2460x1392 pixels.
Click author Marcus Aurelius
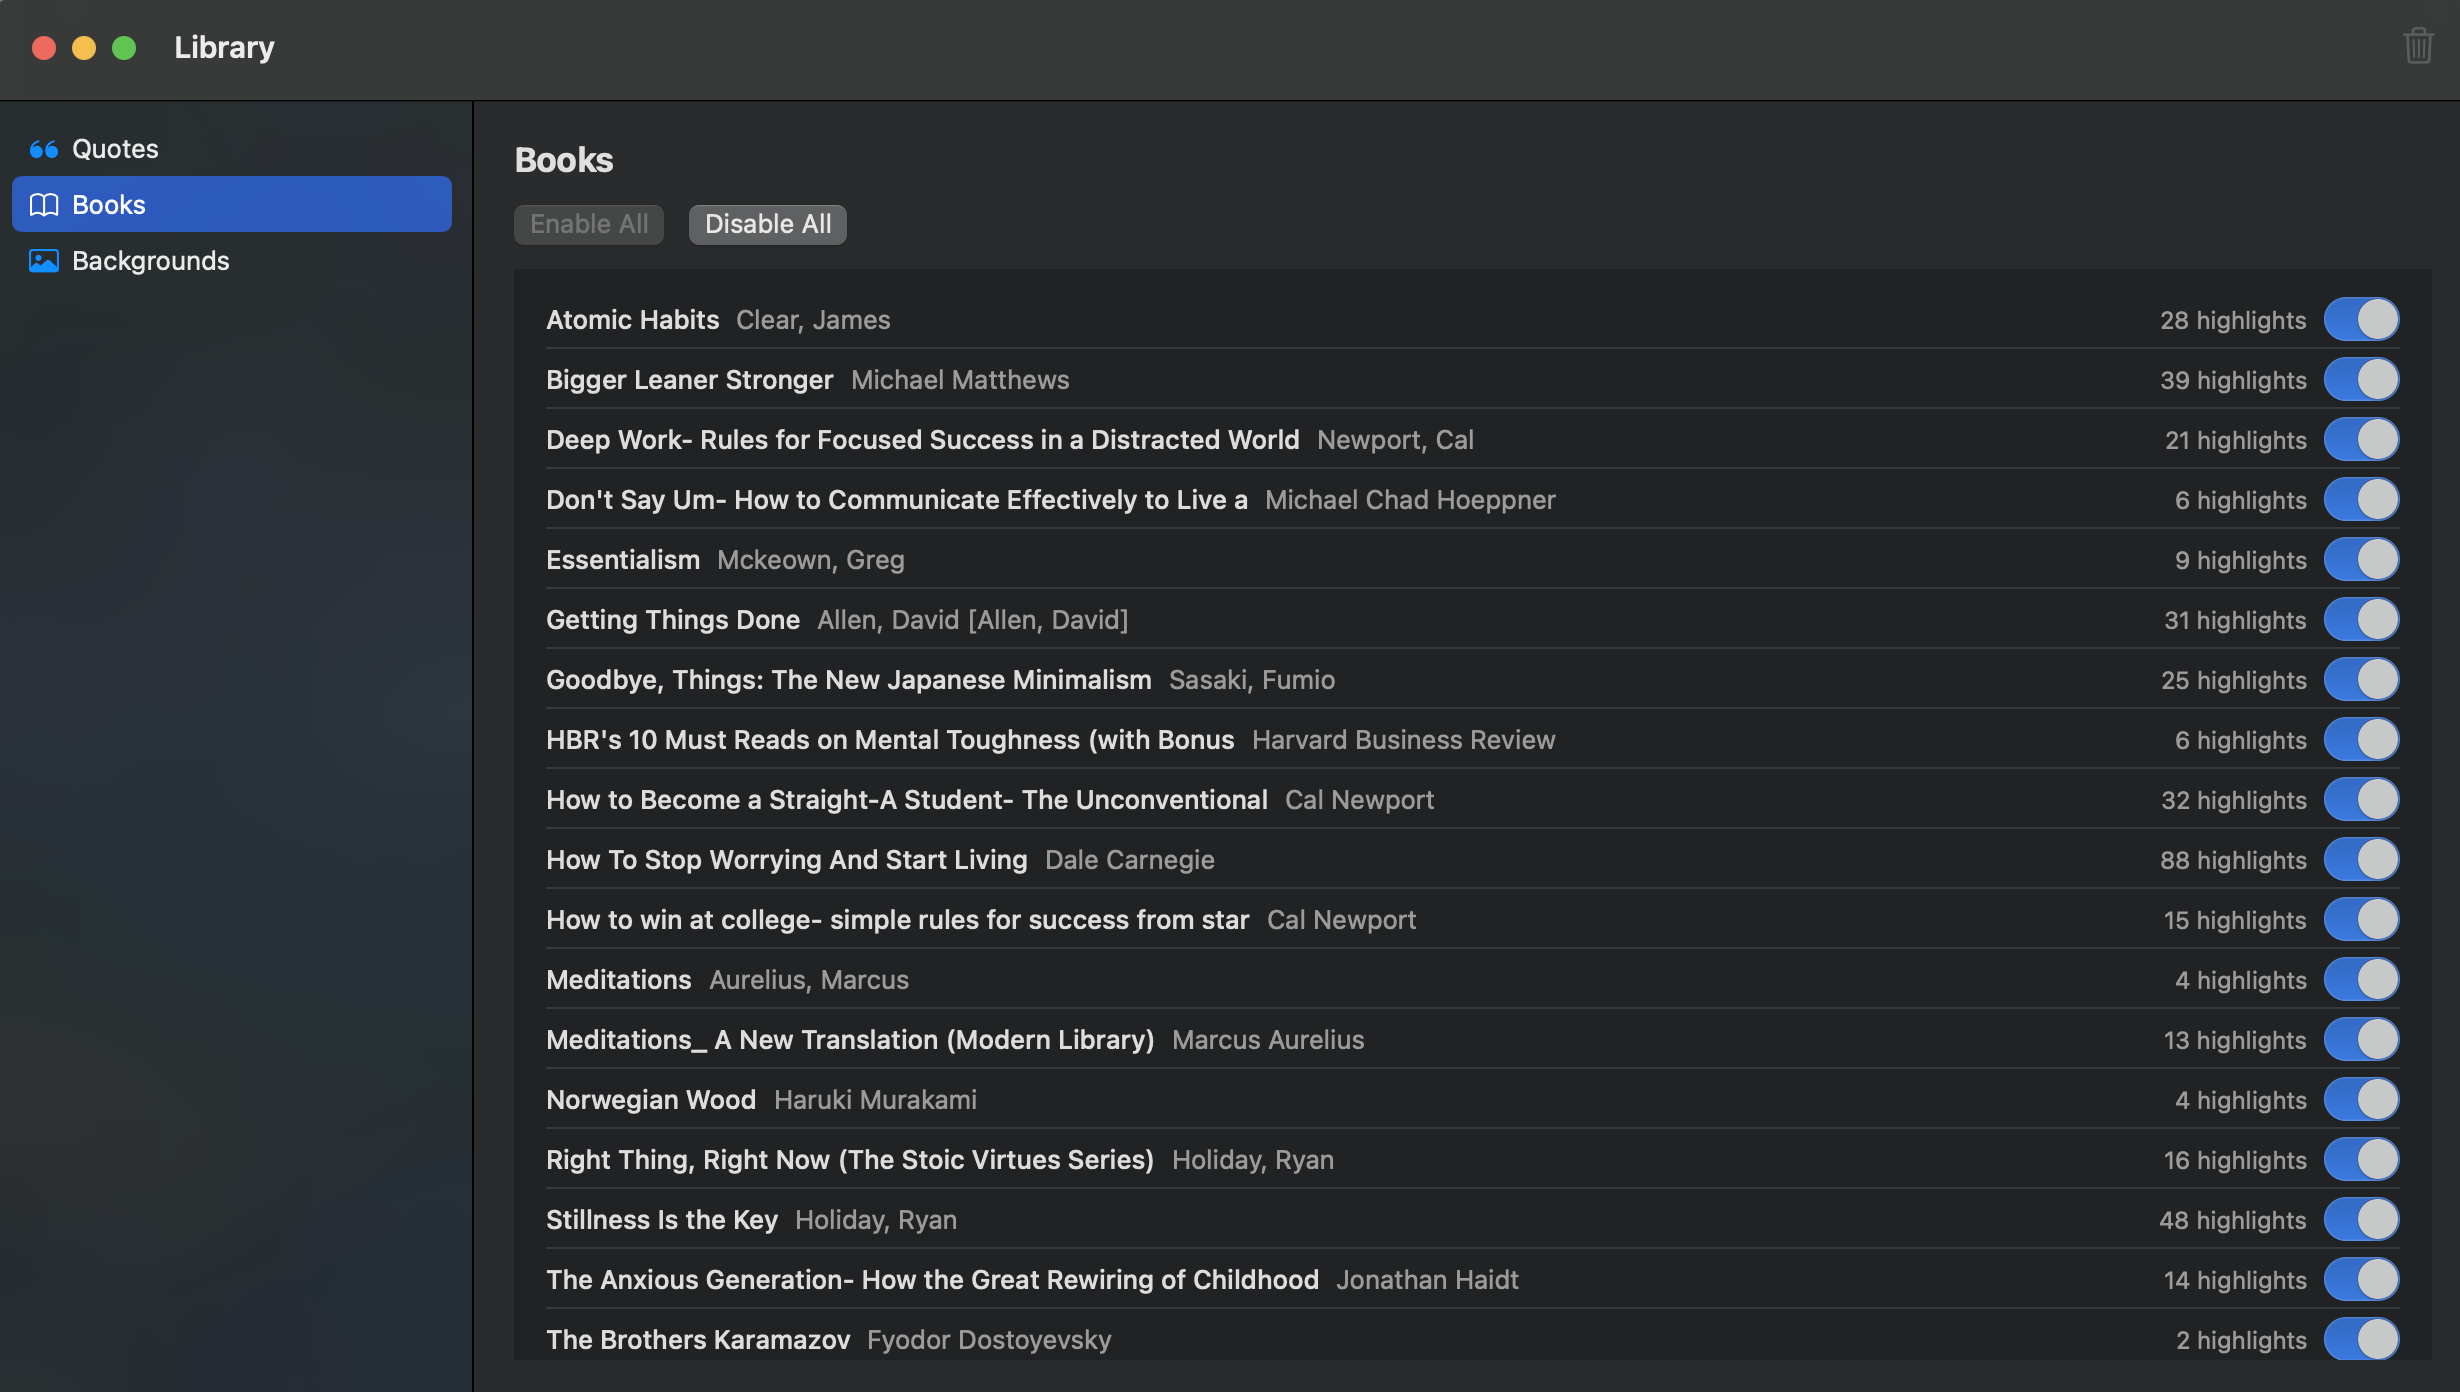(x=1268, y=1040)
